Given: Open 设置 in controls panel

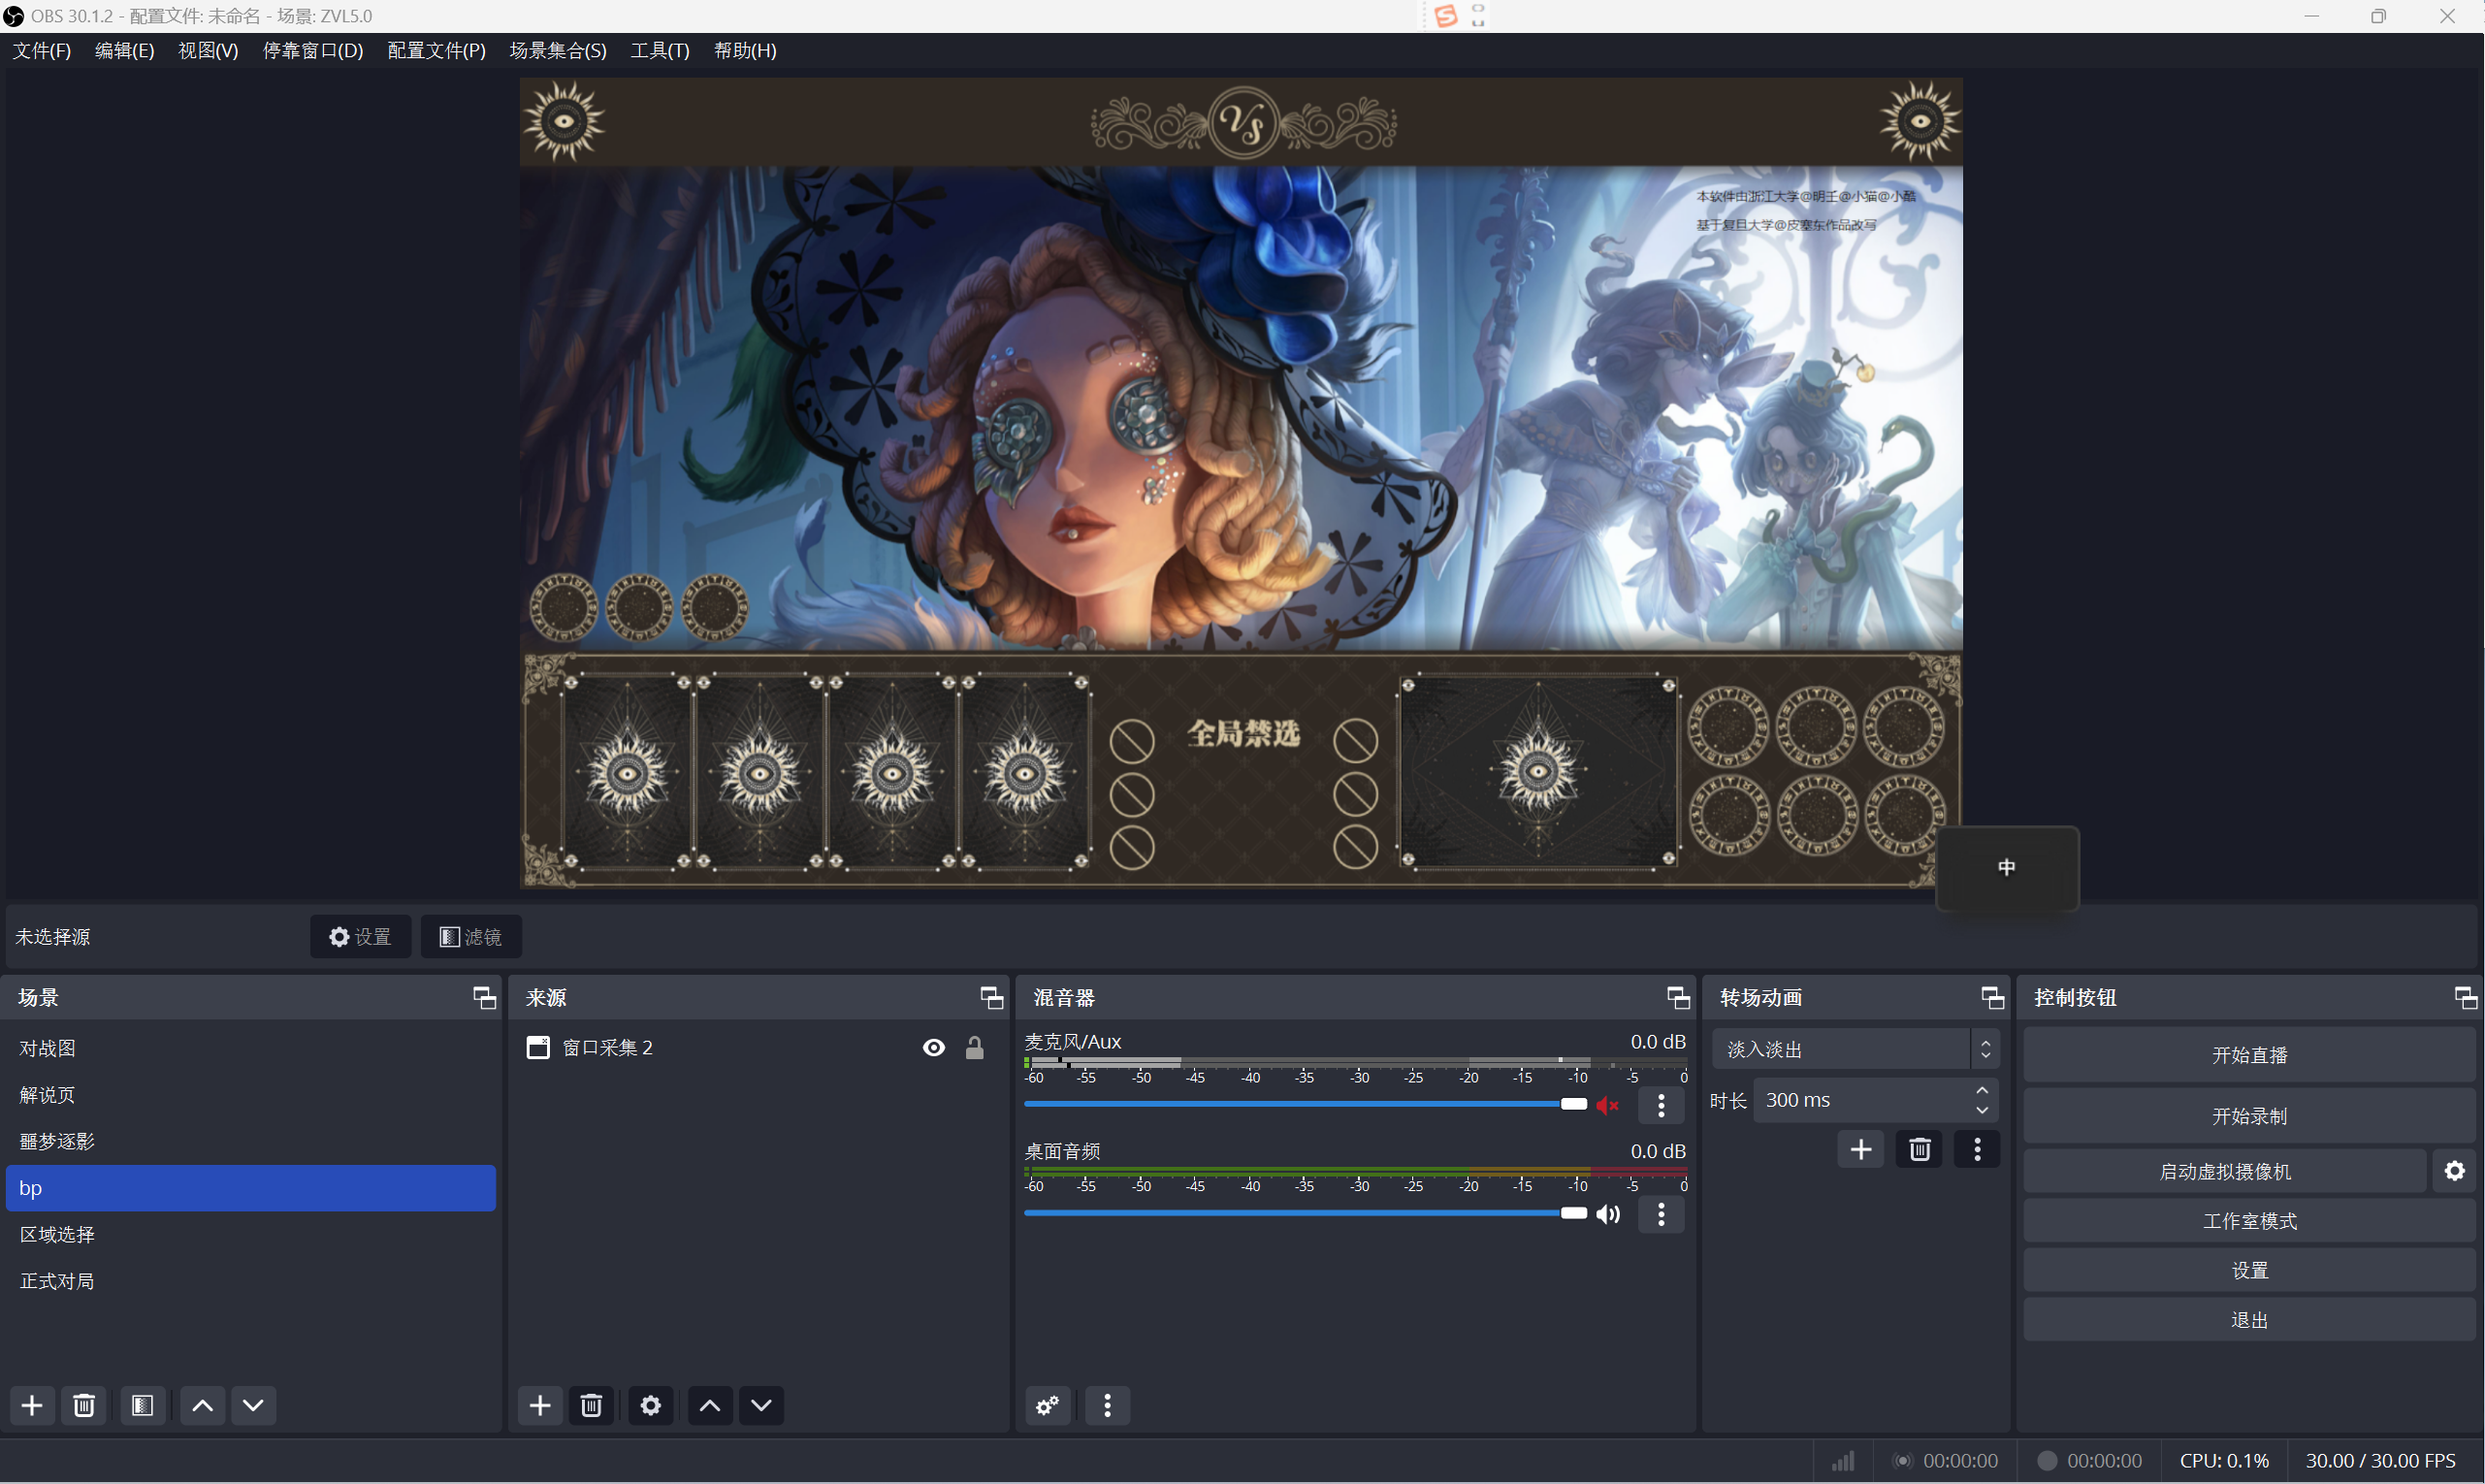Looking at the screenshot, I should (x=2249, y=1270).
